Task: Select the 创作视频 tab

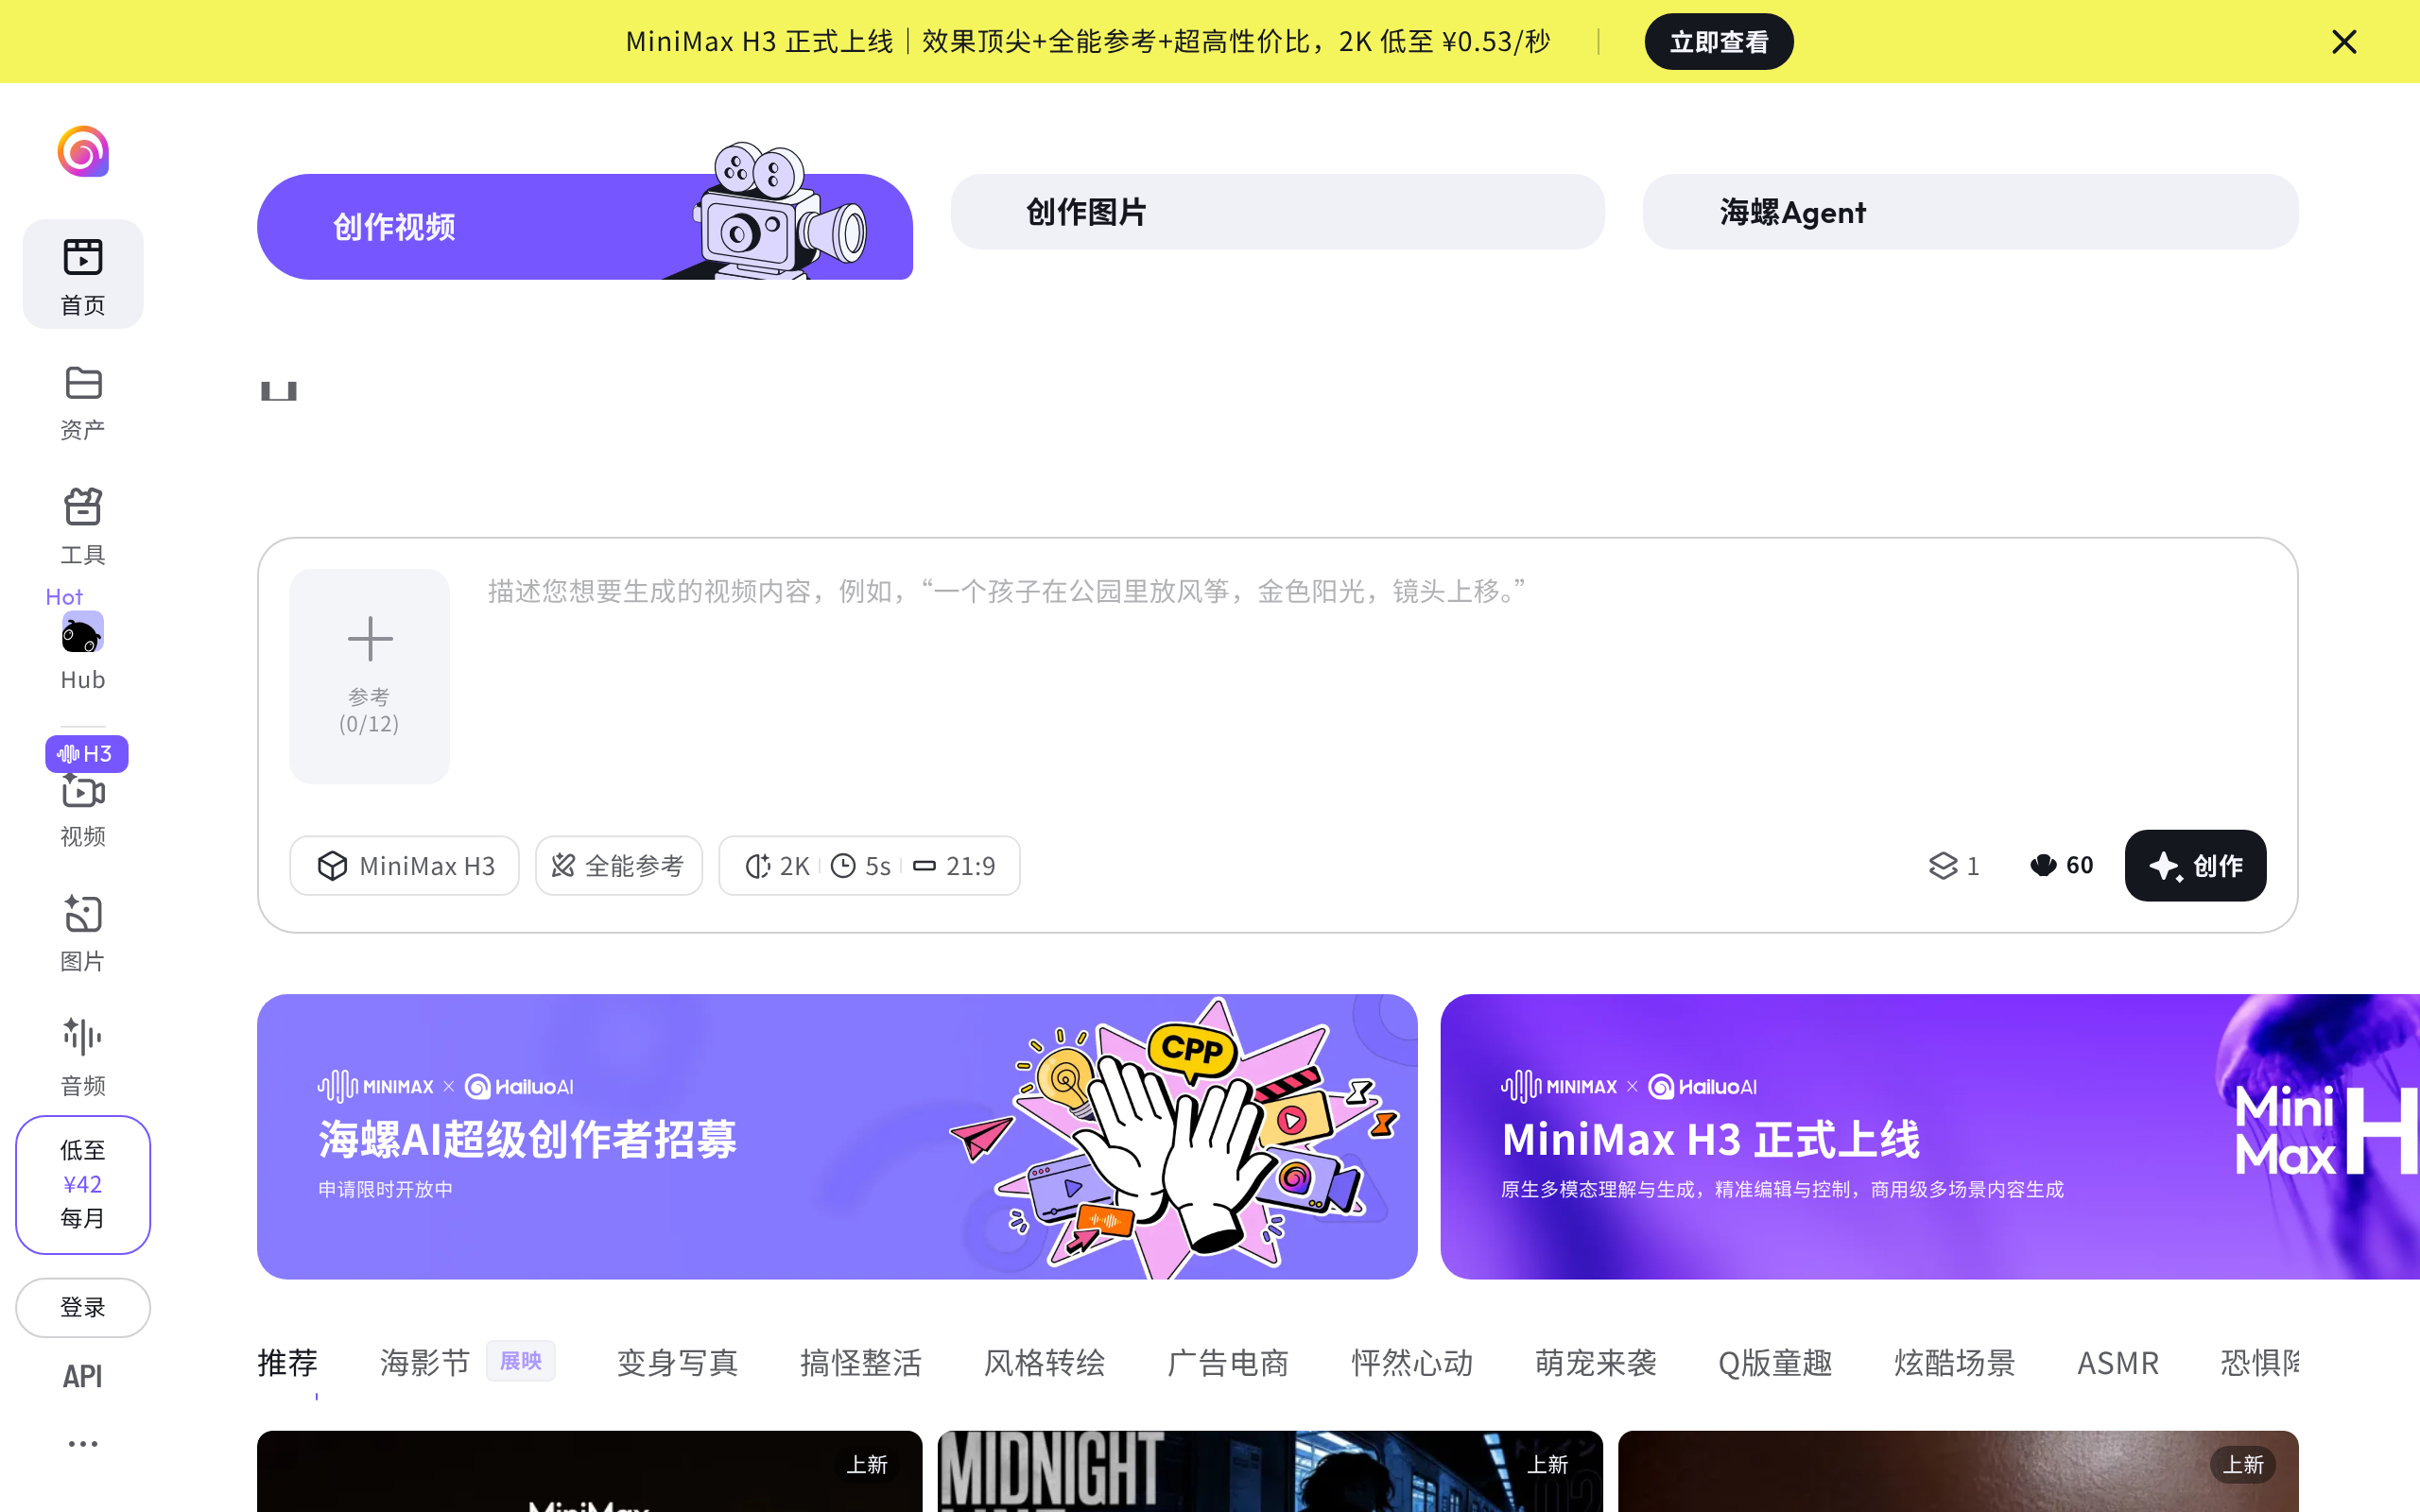Action: click(x=584, y=226)
